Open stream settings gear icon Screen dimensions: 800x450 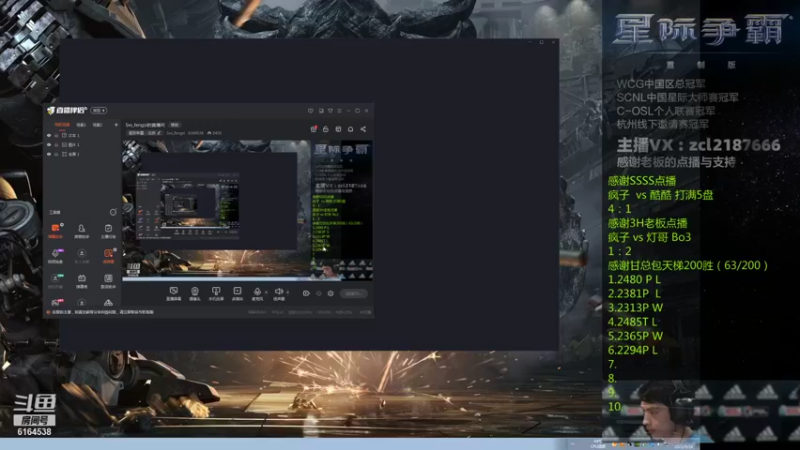[331, 293]
